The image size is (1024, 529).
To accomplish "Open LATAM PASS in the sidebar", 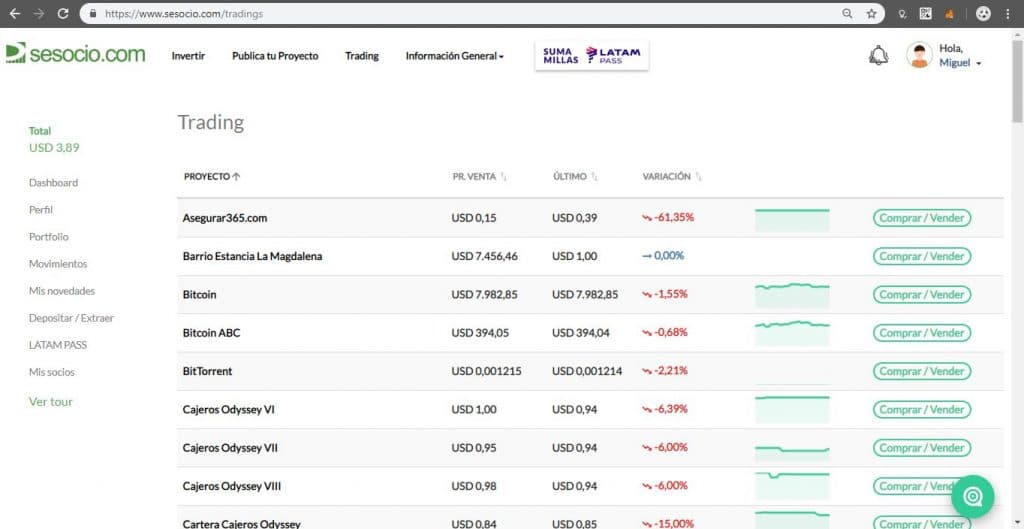I will pyautogui.click(x=57, y=345).
